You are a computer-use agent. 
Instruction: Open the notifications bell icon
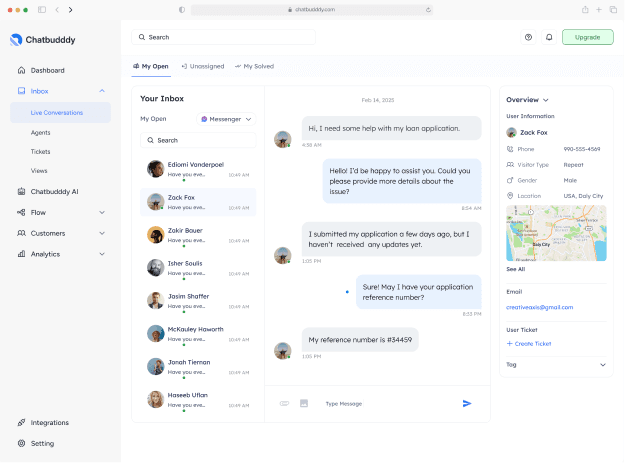(549, 37)
